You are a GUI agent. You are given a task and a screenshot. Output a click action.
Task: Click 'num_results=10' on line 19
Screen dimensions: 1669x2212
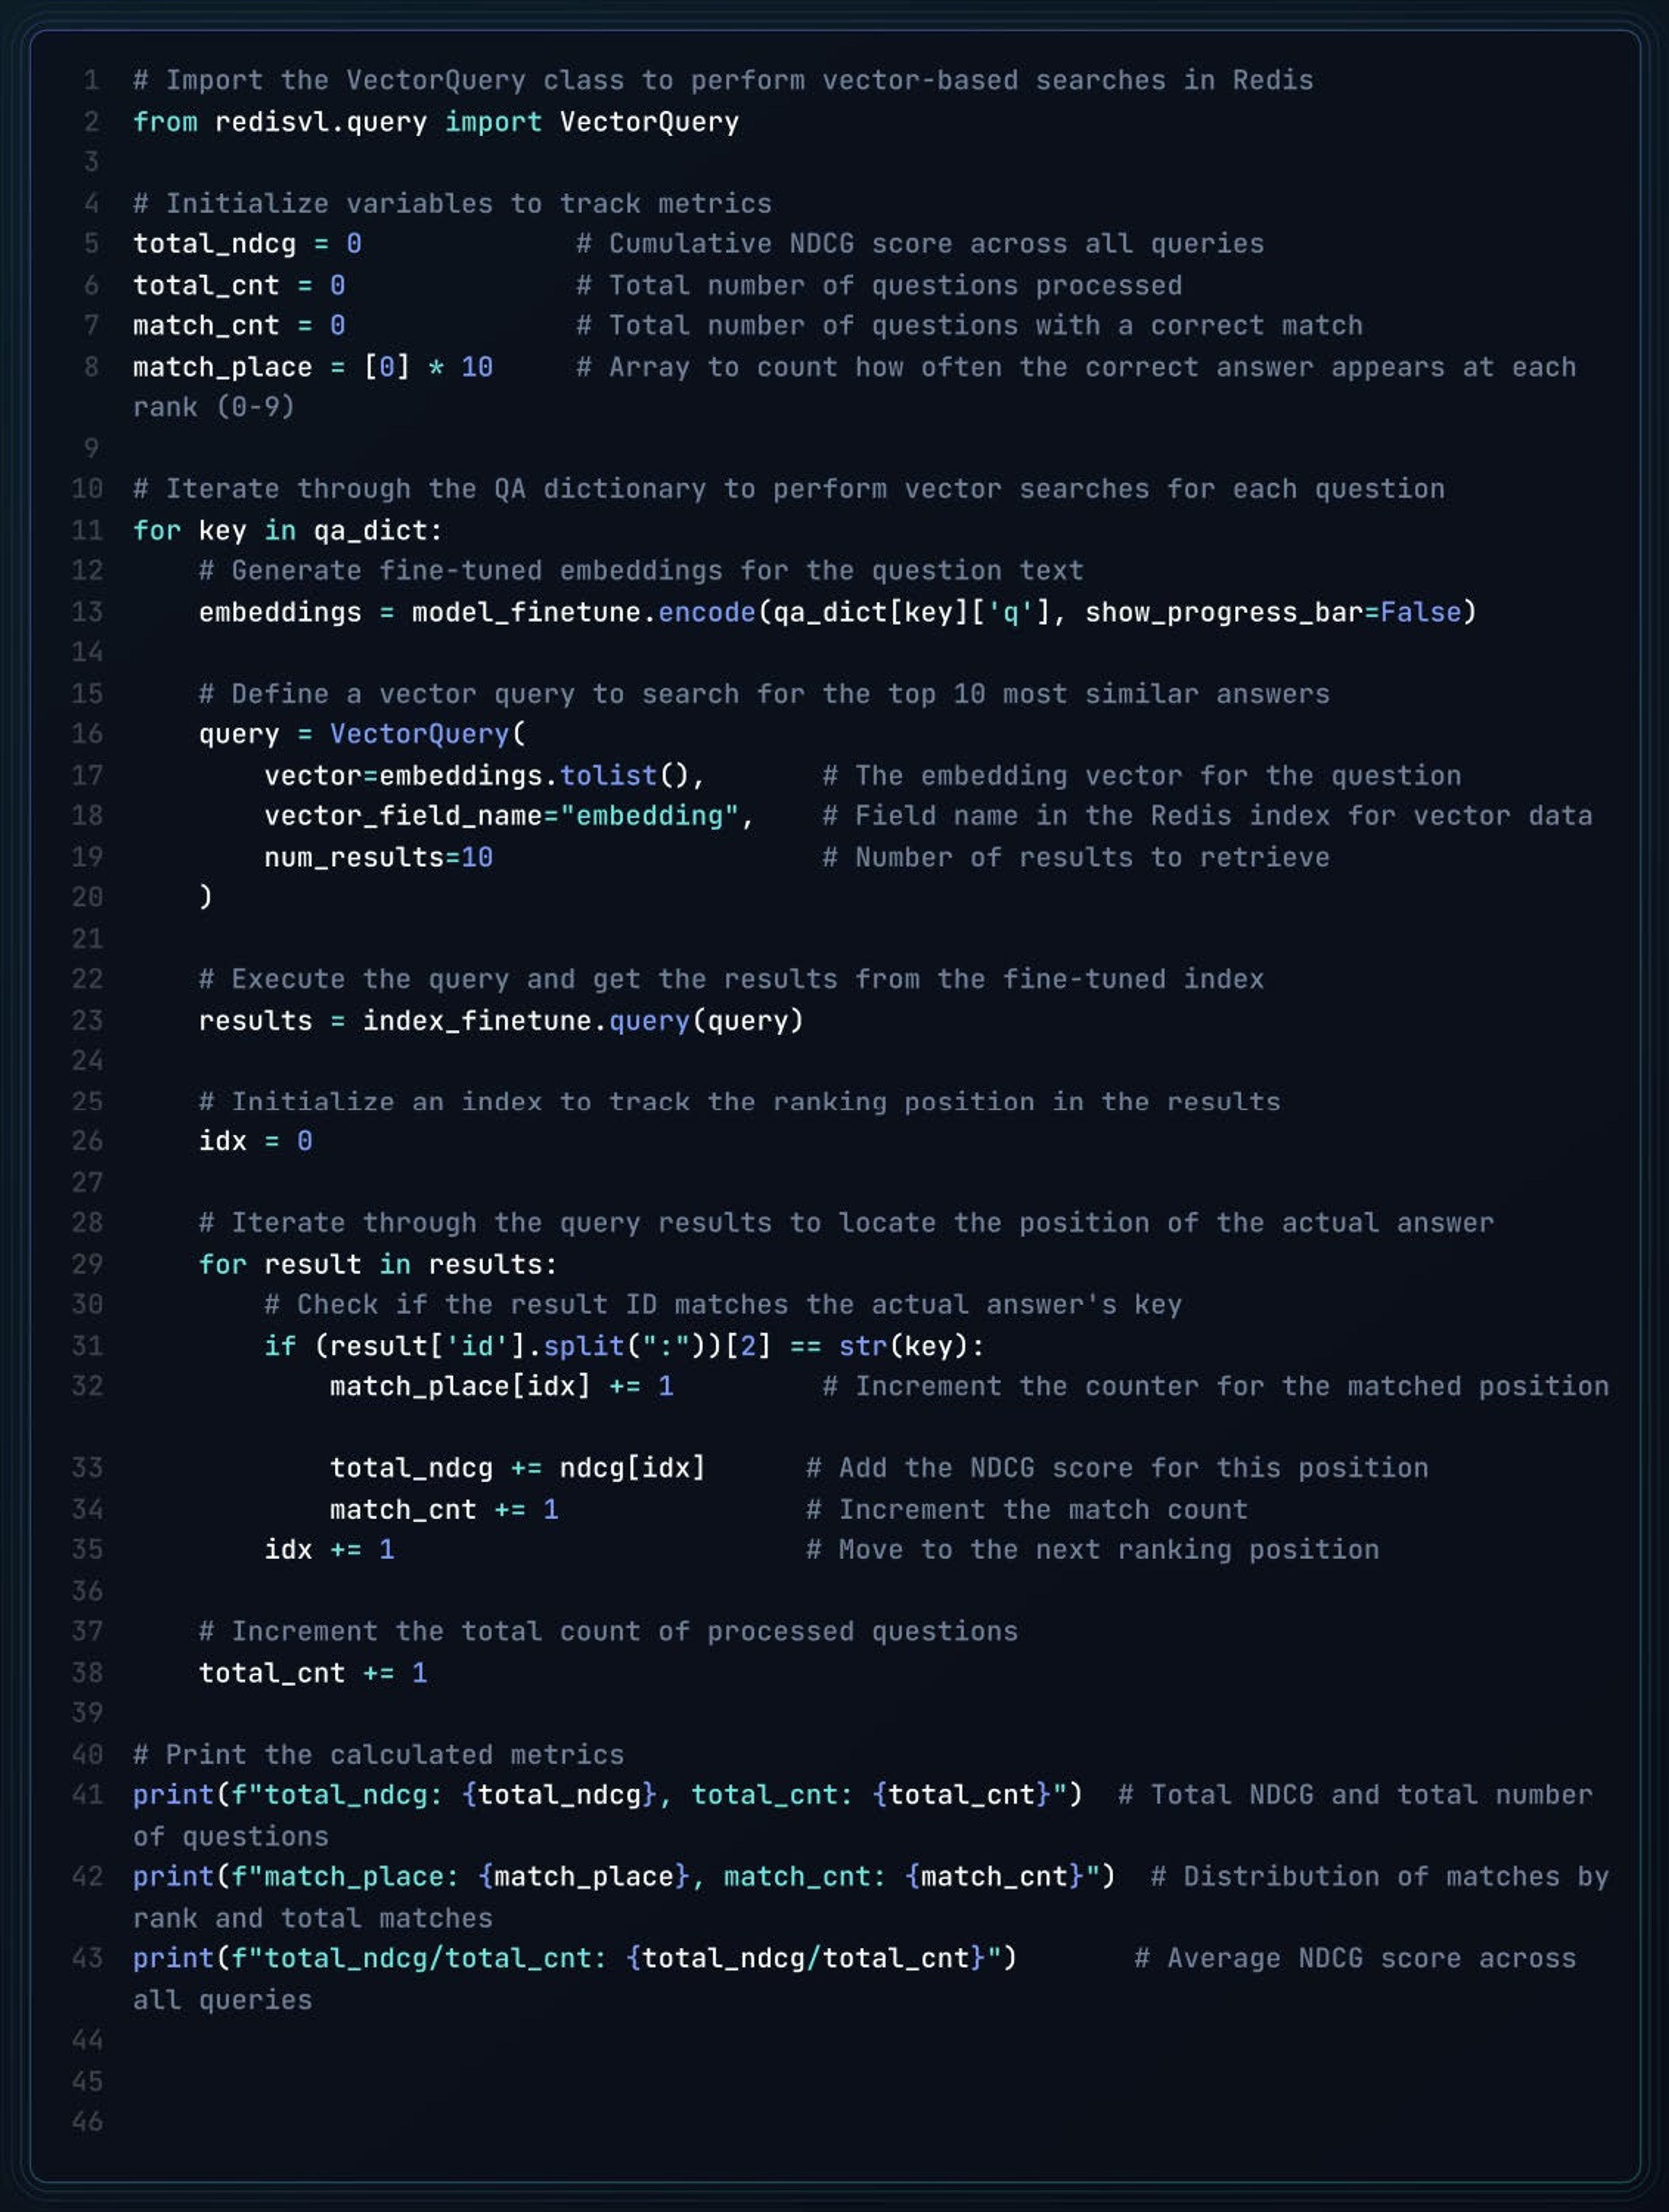pyautogui.click(x=378, y=857)
